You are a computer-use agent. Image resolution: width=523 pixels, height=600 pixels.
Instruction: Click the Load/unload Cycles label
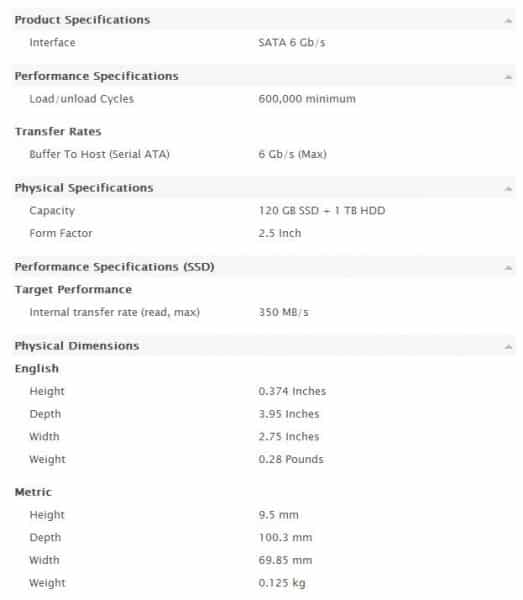click(81, 99)
